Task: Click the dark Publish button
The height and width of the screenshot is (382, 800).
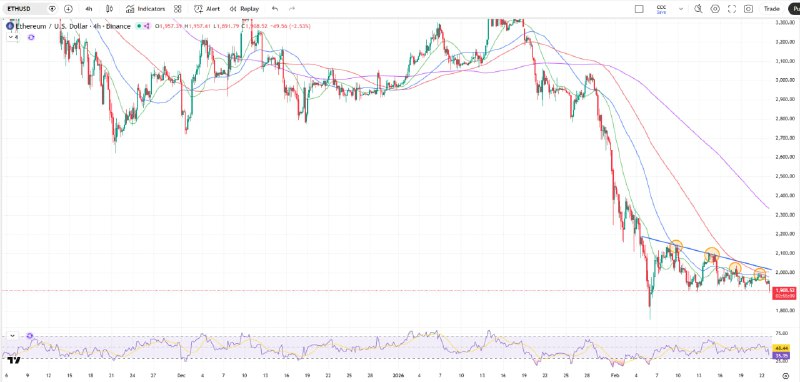Action: pos(794,9)
